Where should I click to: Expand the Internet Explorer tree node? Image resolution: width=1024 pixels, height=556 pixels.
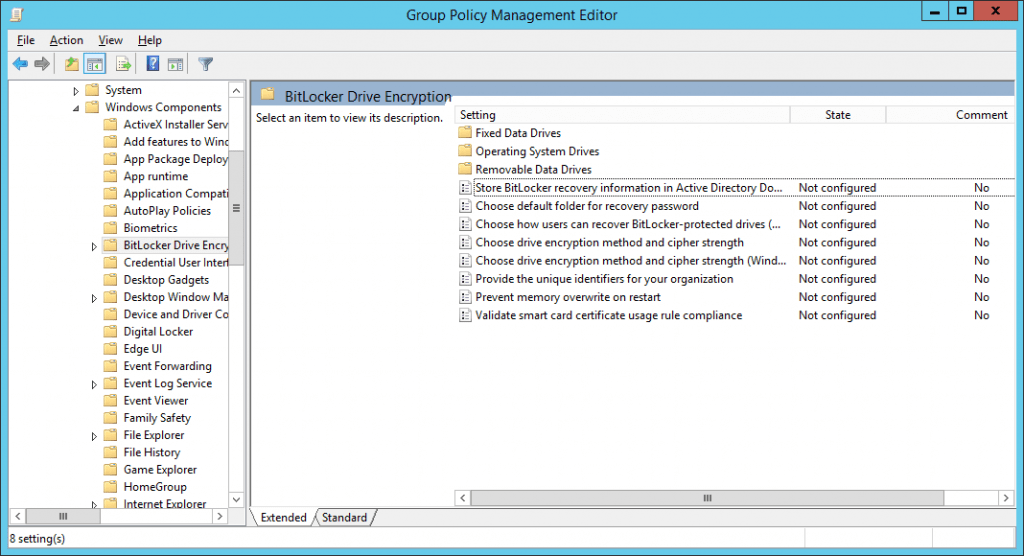(x=94, y=504)
